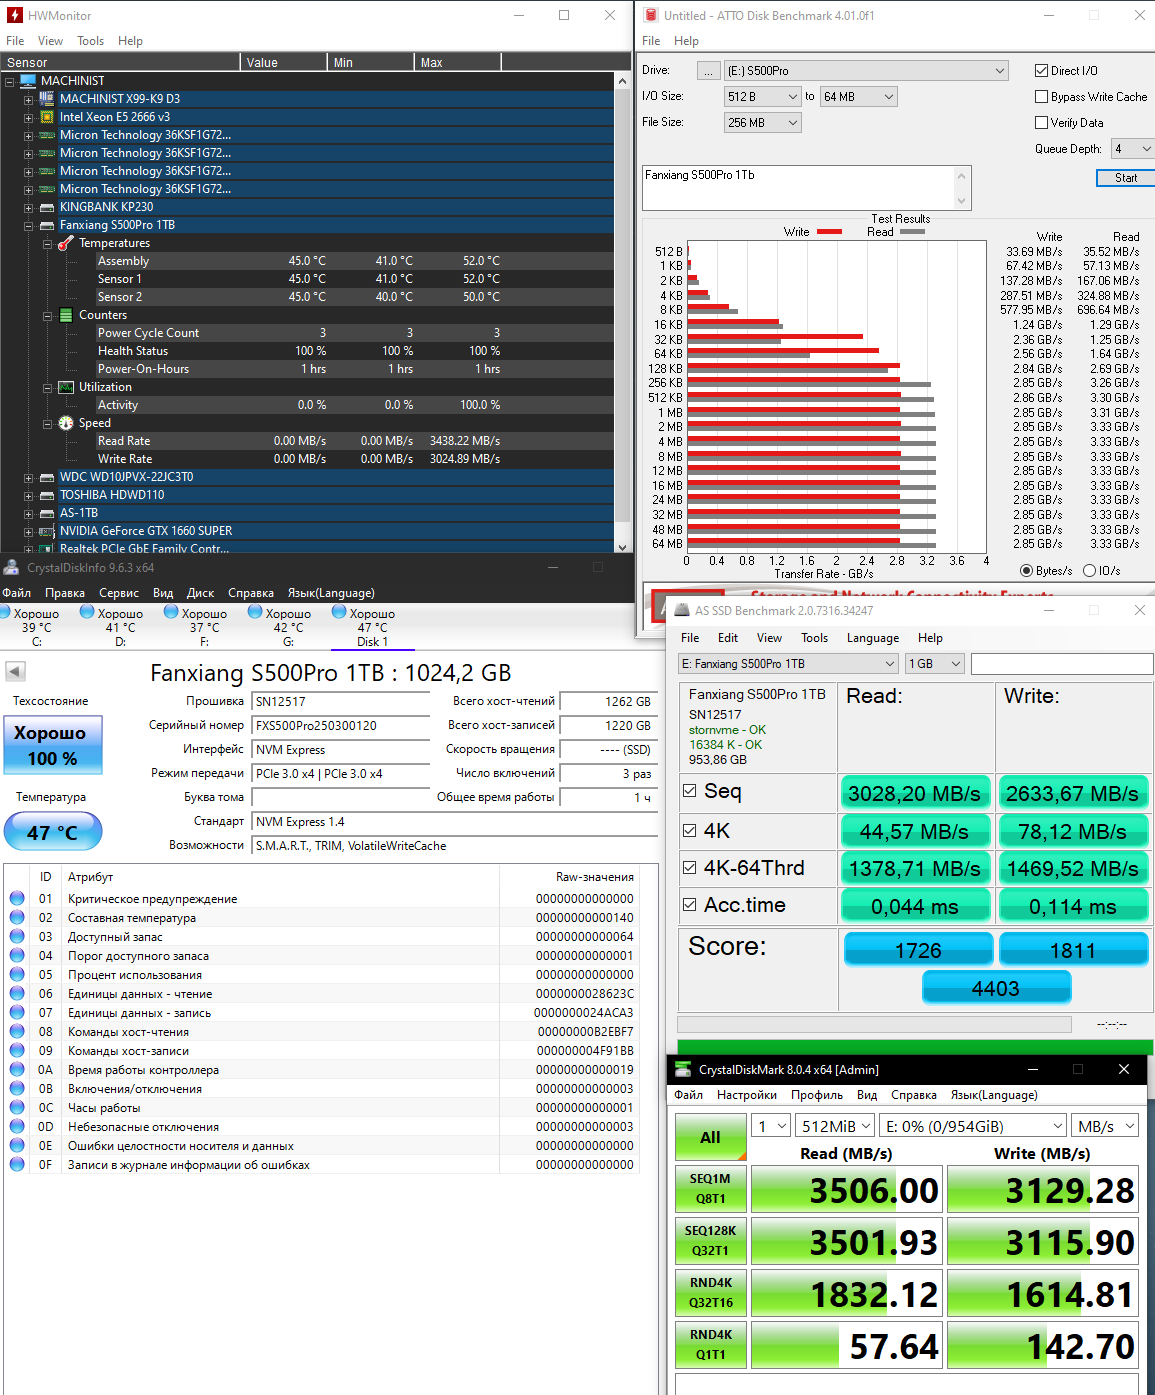Viewport: 1155px width, 1395px height.
Task: Enable Verify Data checkbox in ATTO
Action: pos(1041,123)
